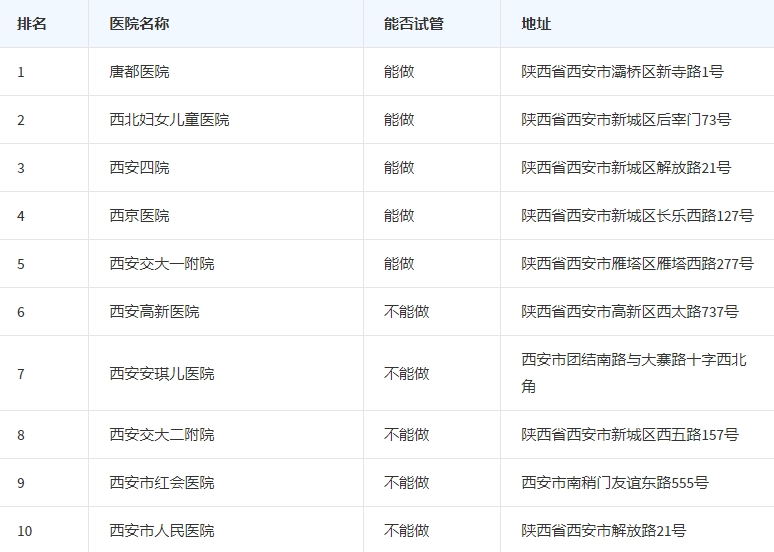Click 不能做 in the 西安高新医院 row
The width and height of the screenshot is (774, 552).
[x=407, y=311]
